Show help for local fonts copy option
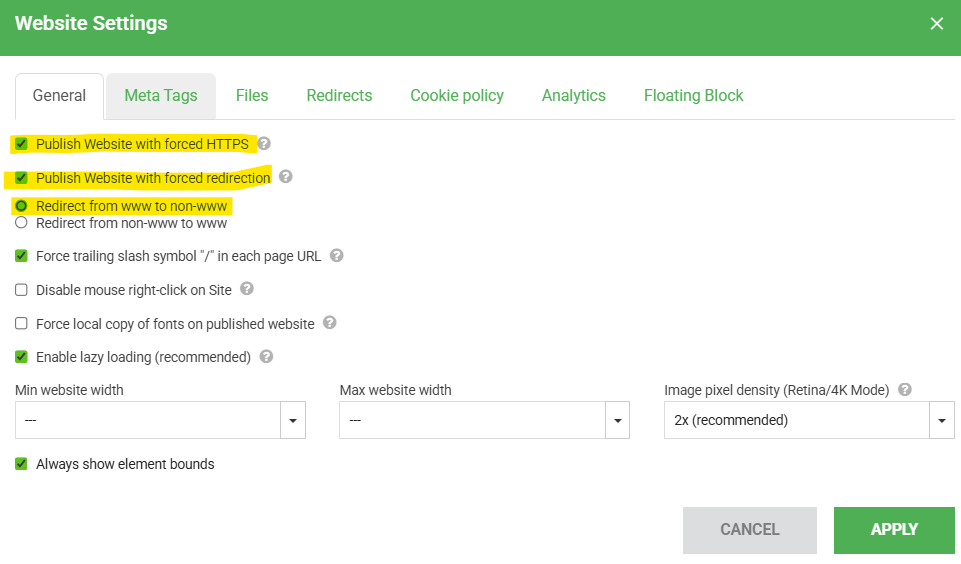961x564 pixels. click(x=330, y=322)
